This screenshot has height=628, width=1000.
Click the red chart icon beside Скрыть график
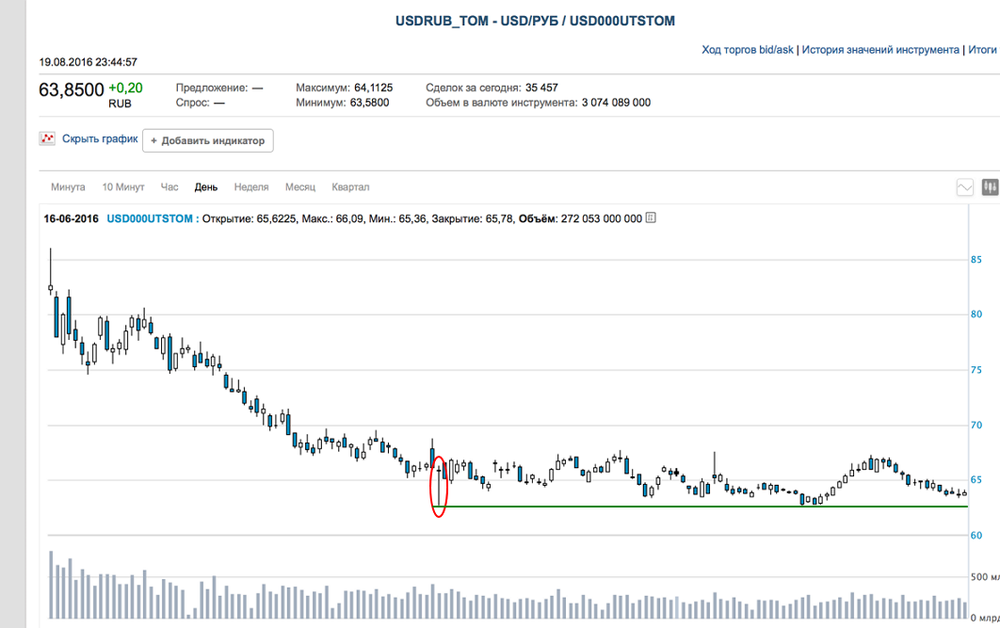pos(47,138)
